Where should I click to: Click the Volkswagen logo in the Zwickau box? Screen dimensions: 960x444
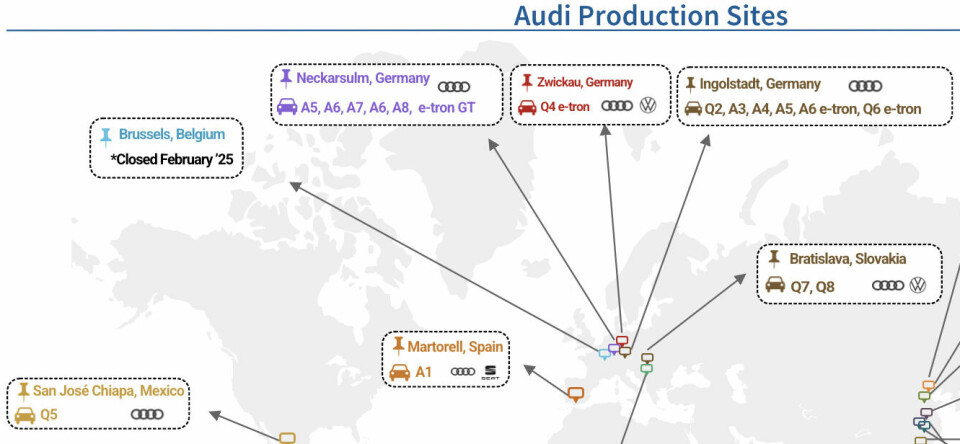coord(648,106)
